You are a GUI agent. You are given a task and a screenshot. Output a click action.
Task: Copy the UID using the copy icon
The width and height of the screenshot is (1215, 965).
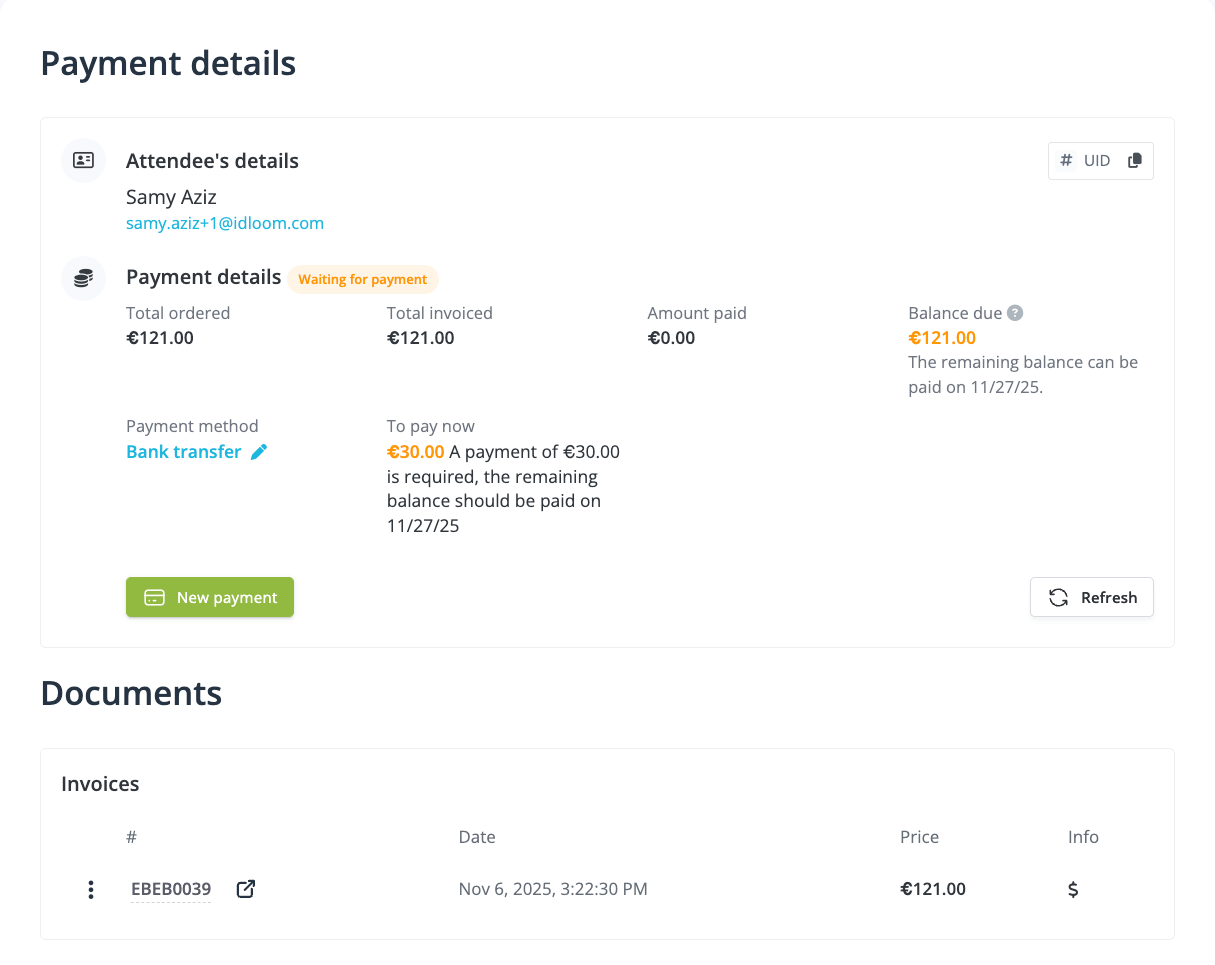[1137, 160]
